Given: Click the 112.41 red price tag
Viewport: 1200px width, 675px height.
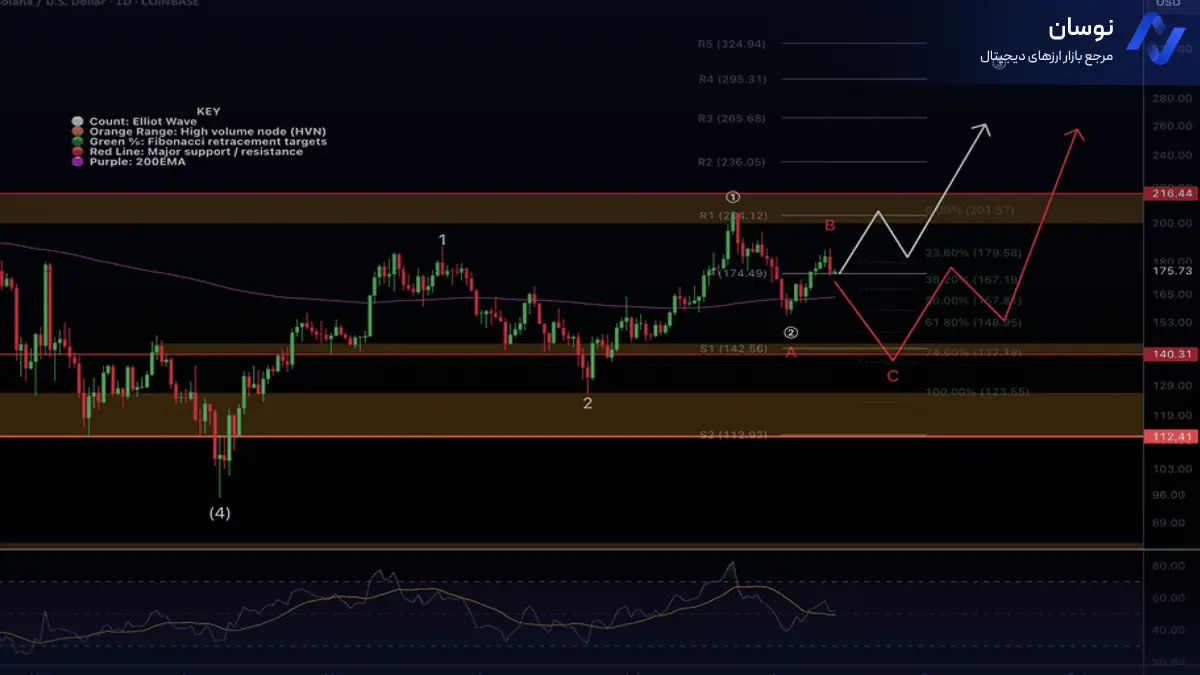Looking at the screenshot, I should pos(1172,436).
